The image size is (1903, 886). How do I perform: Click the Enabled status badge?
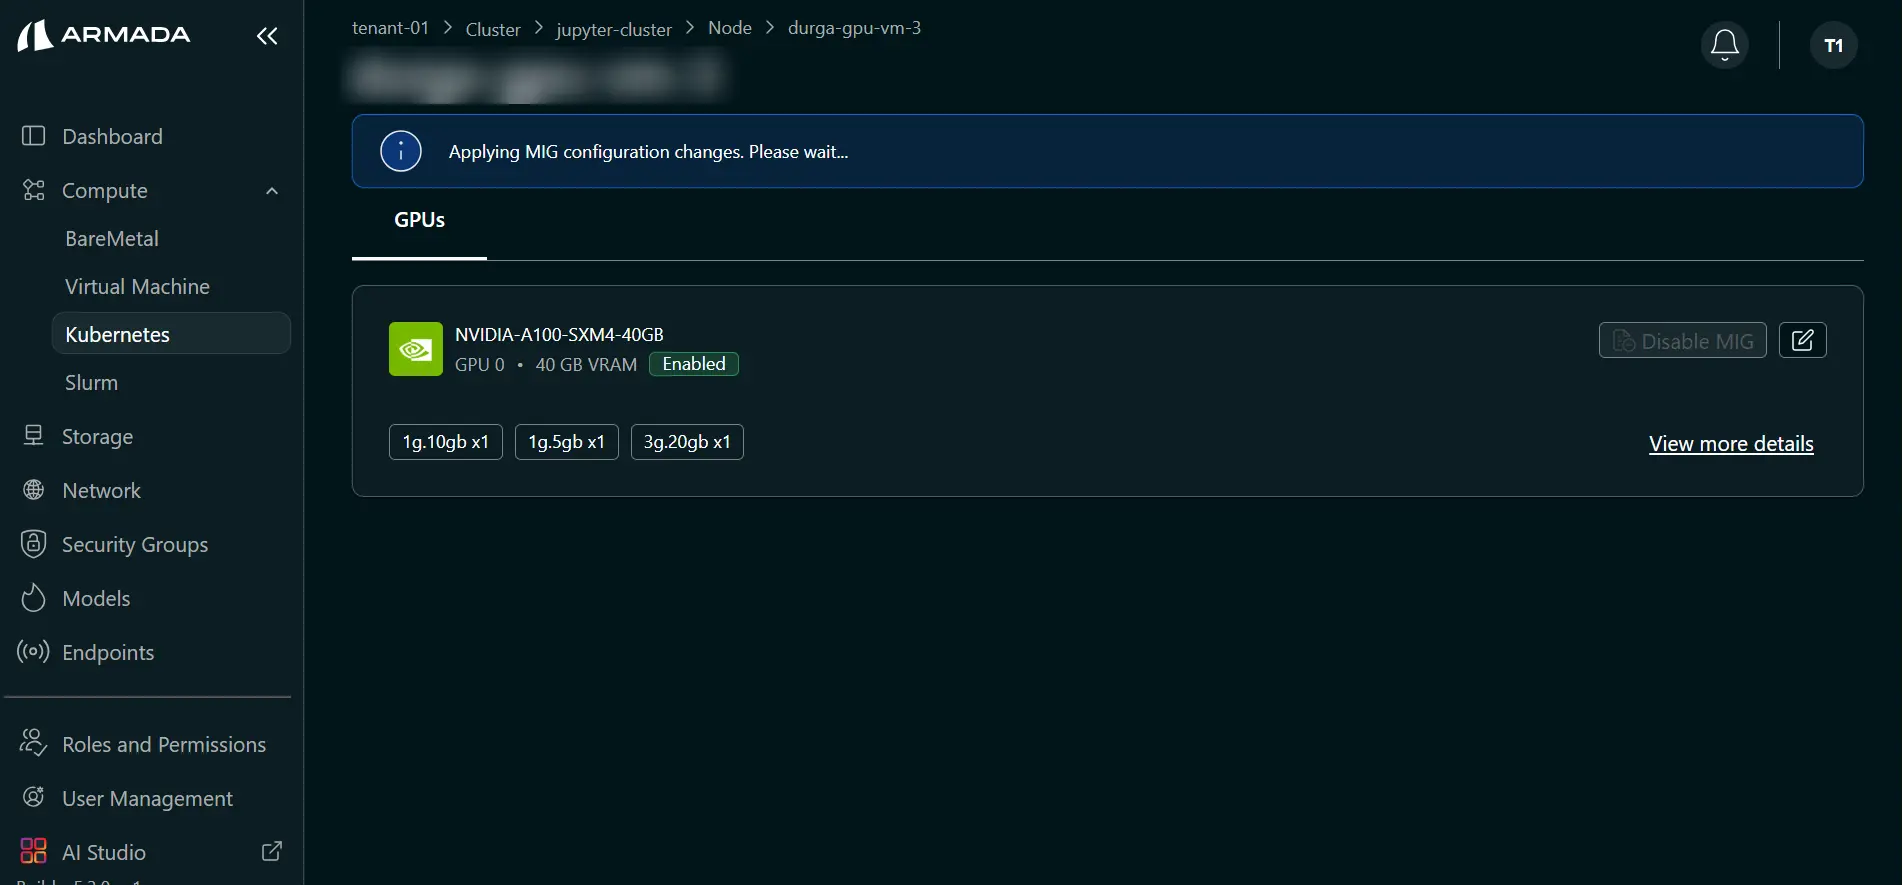click(693, 364)
